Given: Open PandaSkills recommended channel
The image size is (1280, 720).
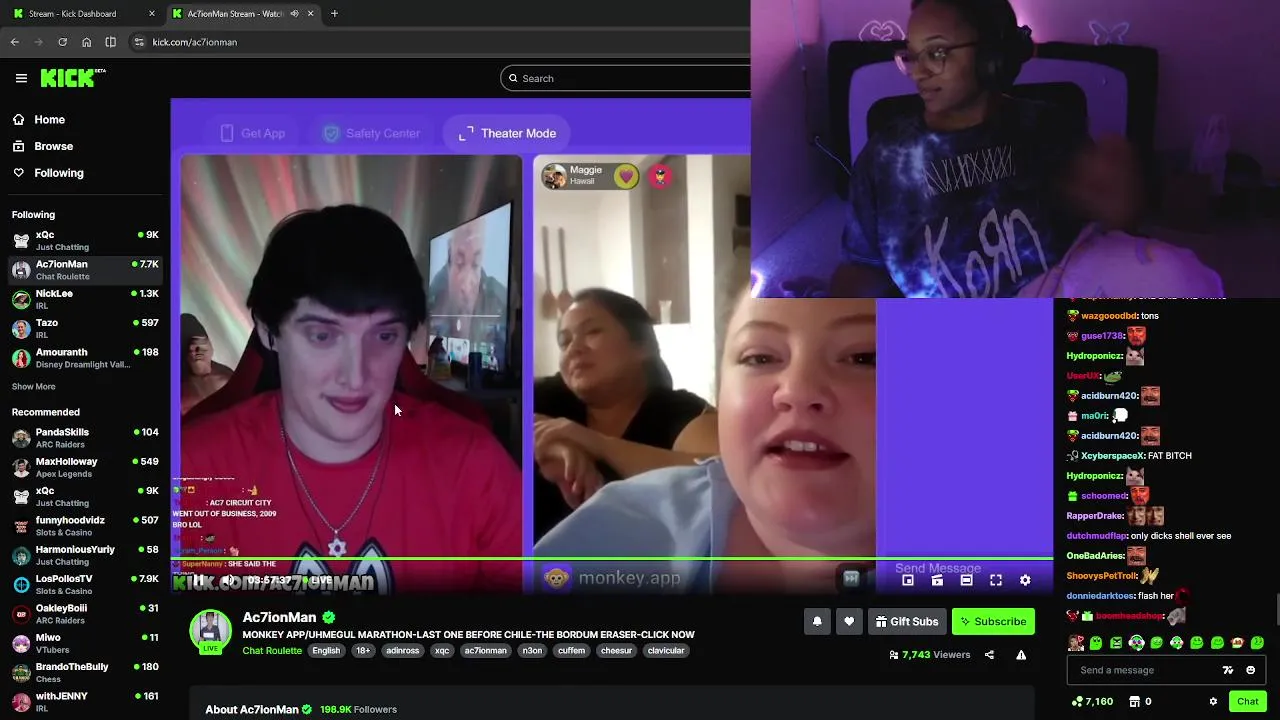Looking at the screenshot, I should point(85,438).
